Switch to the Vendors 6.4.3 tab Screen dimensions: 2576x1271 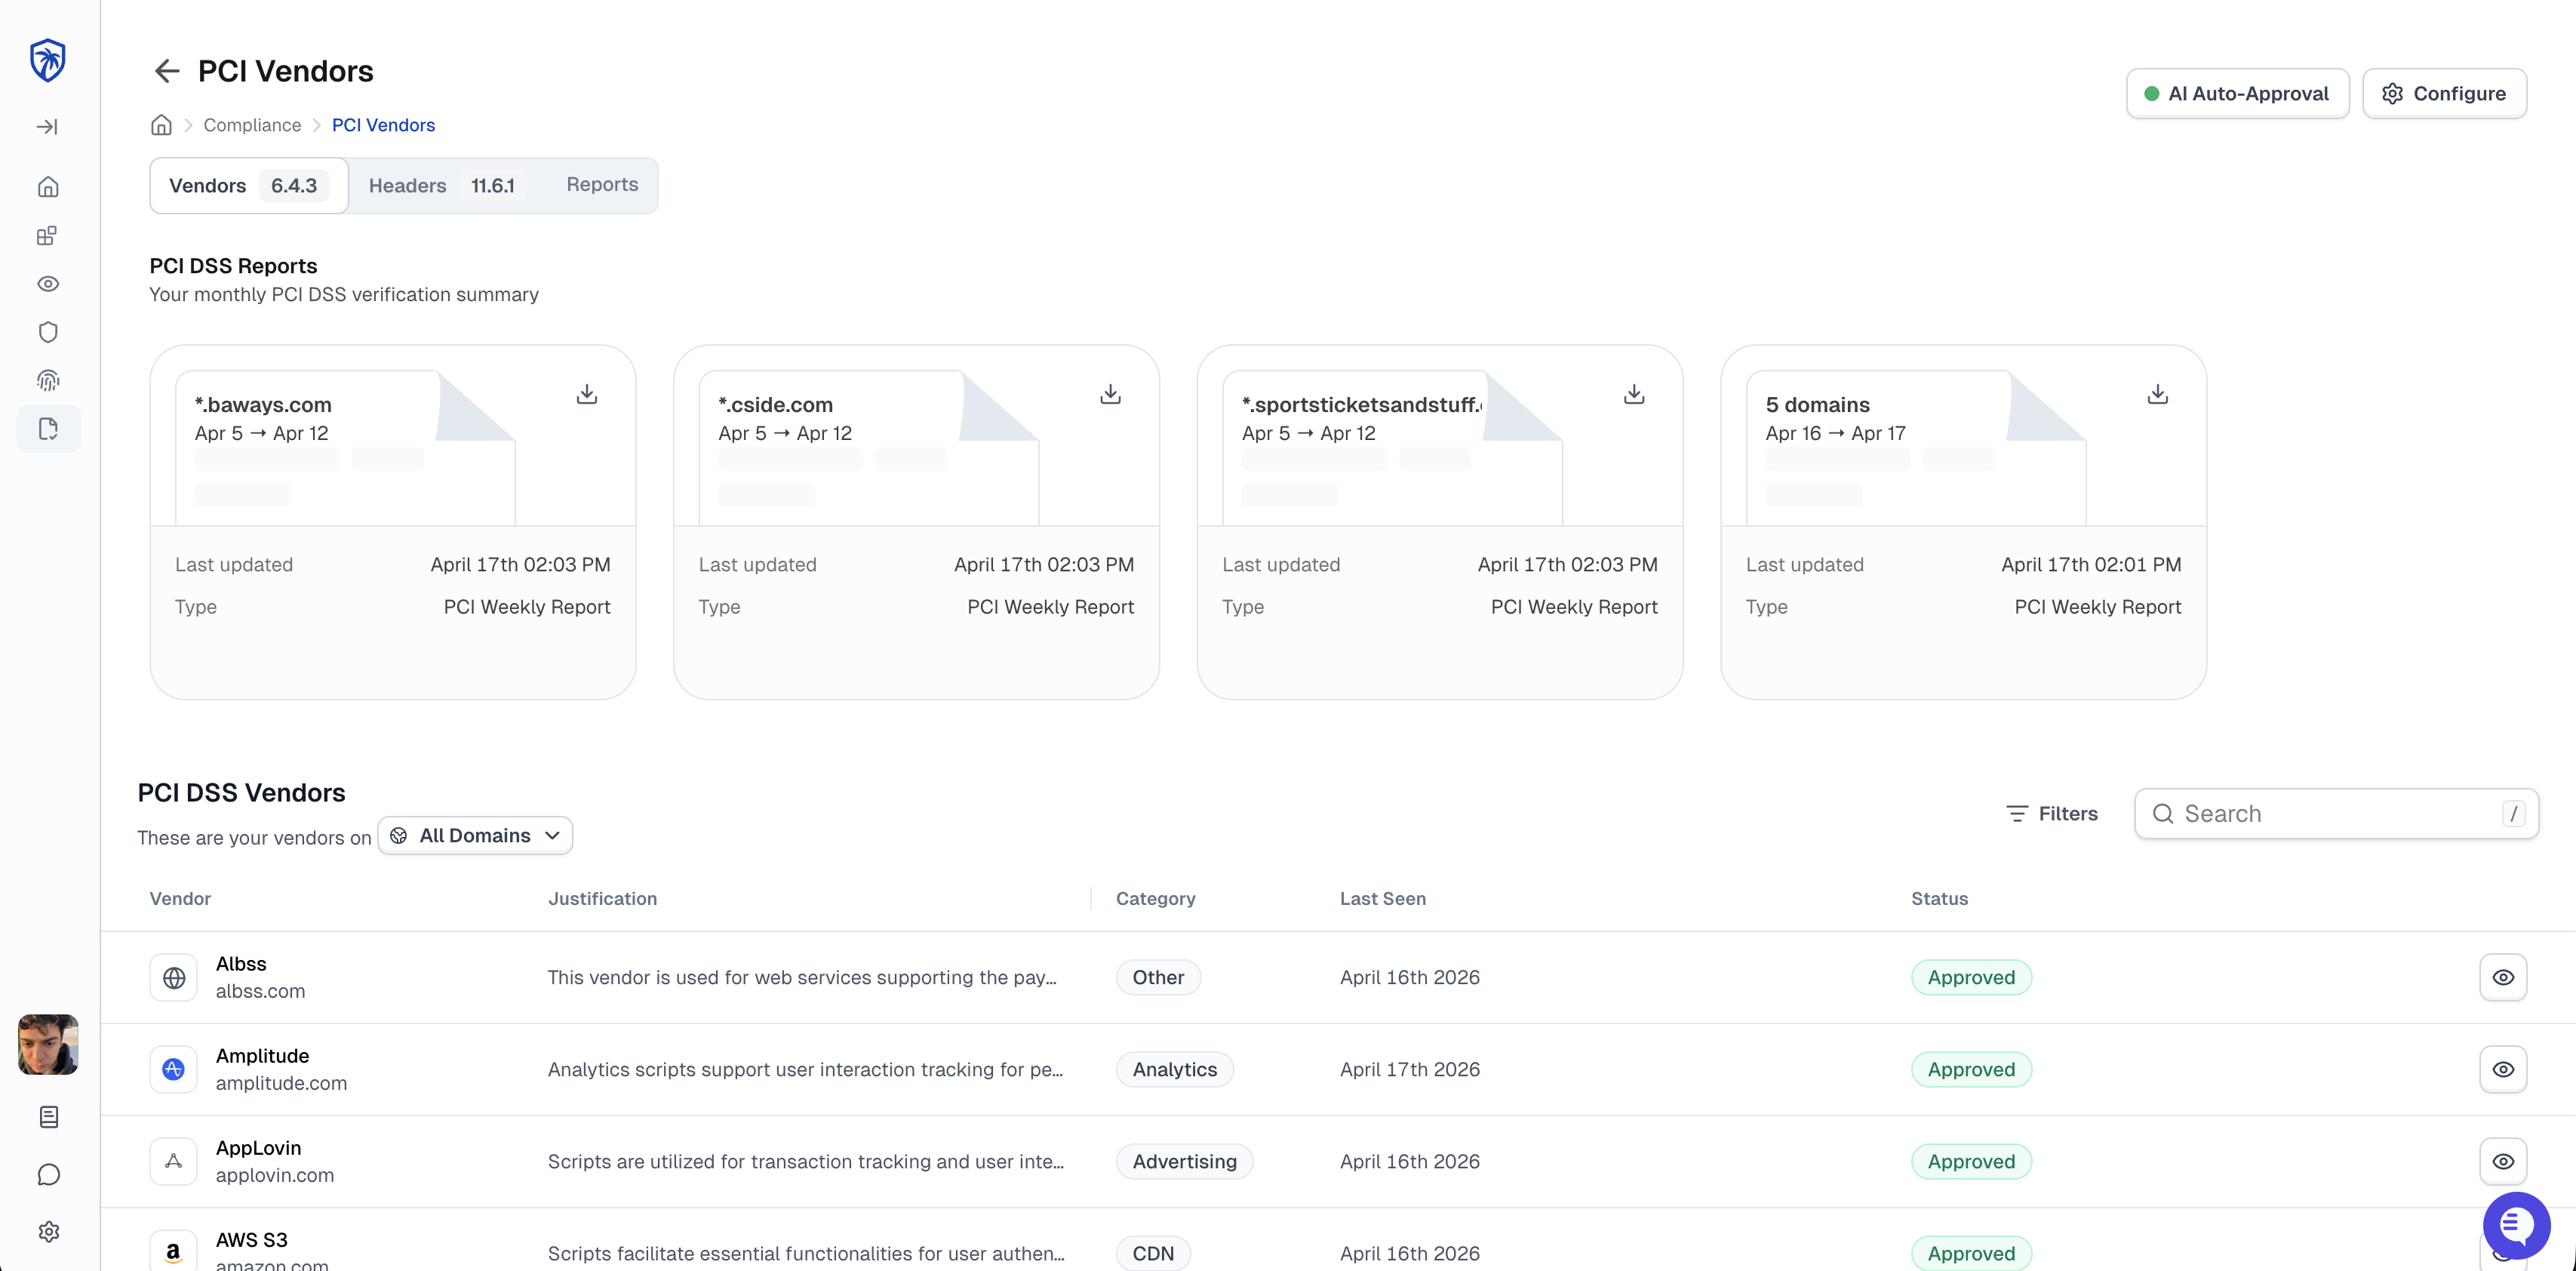tap(248, 186)
